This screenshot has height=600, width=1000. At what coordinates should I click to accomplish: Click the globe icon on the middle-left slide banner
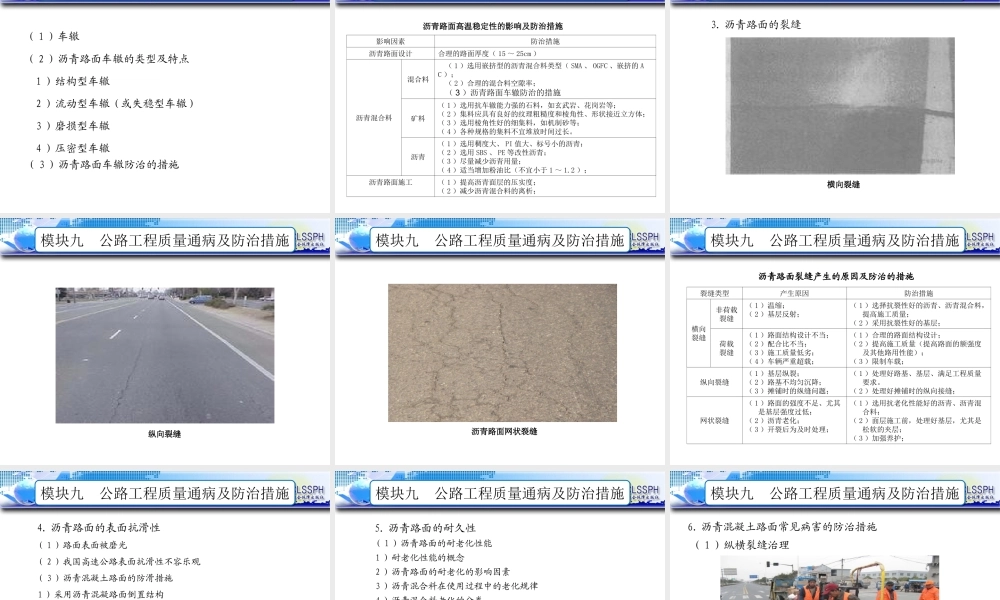[x=25, y=240]
